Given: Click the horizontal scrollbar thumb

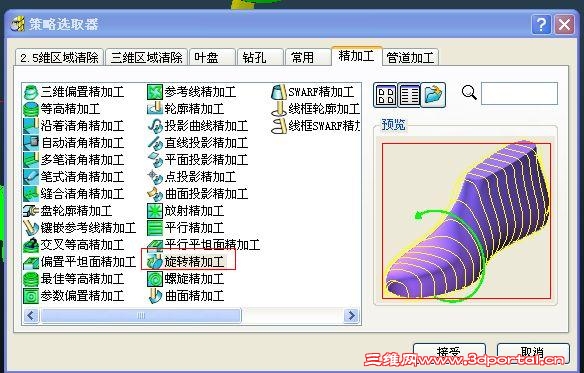Looking at the screenshot, I should pyautogui.click(x=141, y=316).
